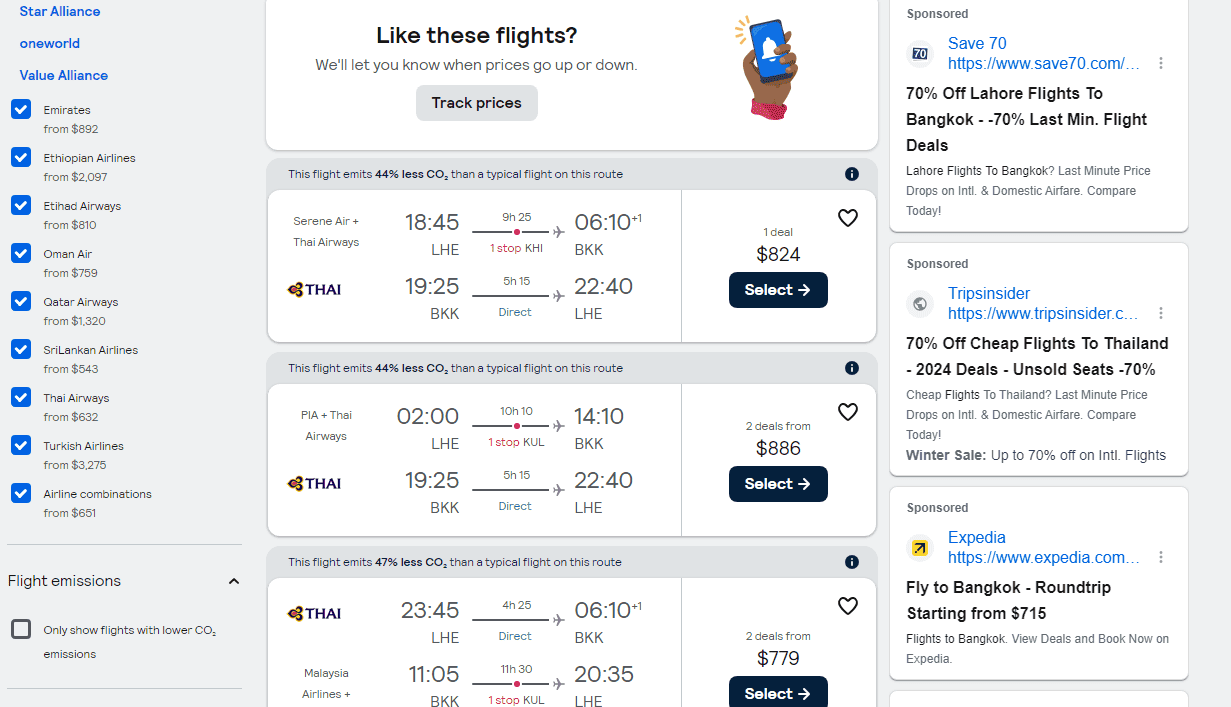Uncheck the Emirates airline filter
This screenshot has width=1231, height=707.
point(21,109)
